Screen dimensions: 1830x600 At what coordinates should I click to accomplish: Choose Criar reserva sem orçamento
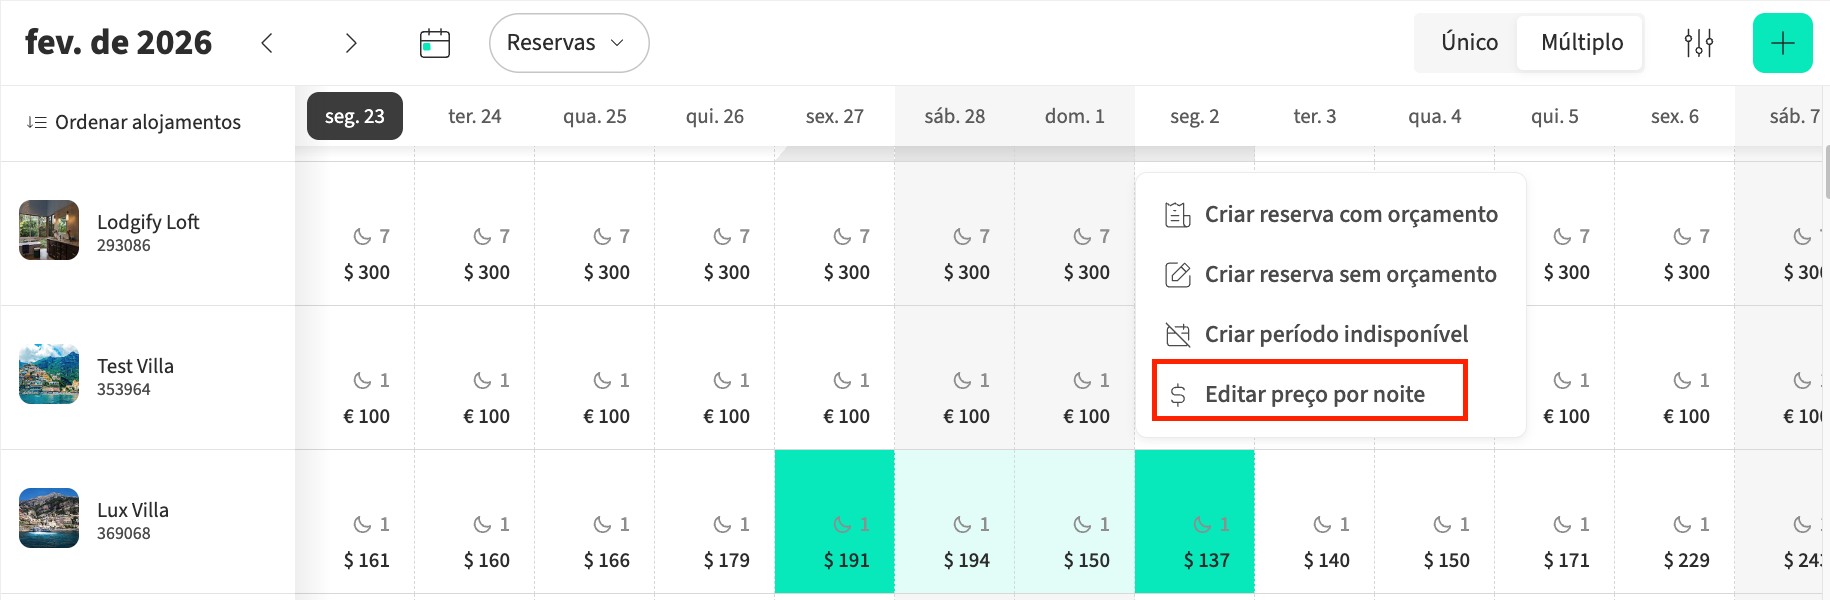1350,274
